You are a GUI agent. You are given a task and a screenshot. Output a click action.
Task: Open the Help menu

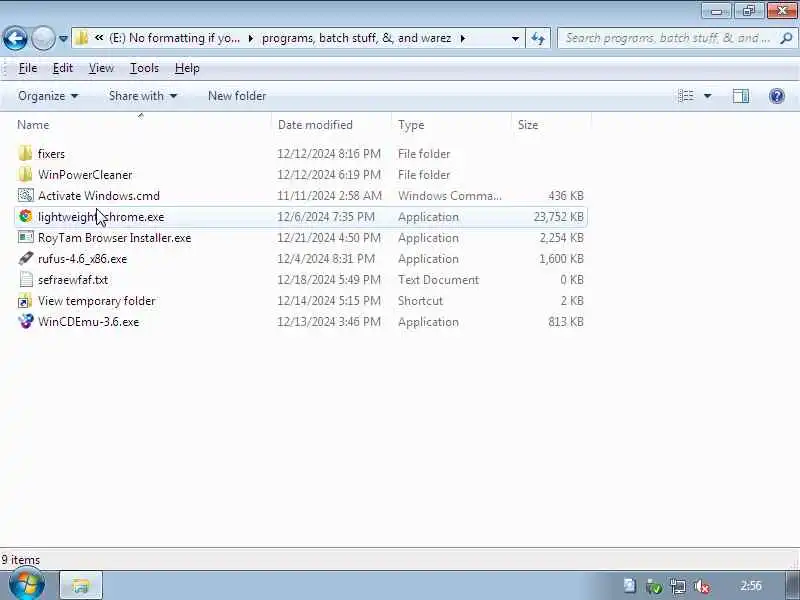(187, 68)
